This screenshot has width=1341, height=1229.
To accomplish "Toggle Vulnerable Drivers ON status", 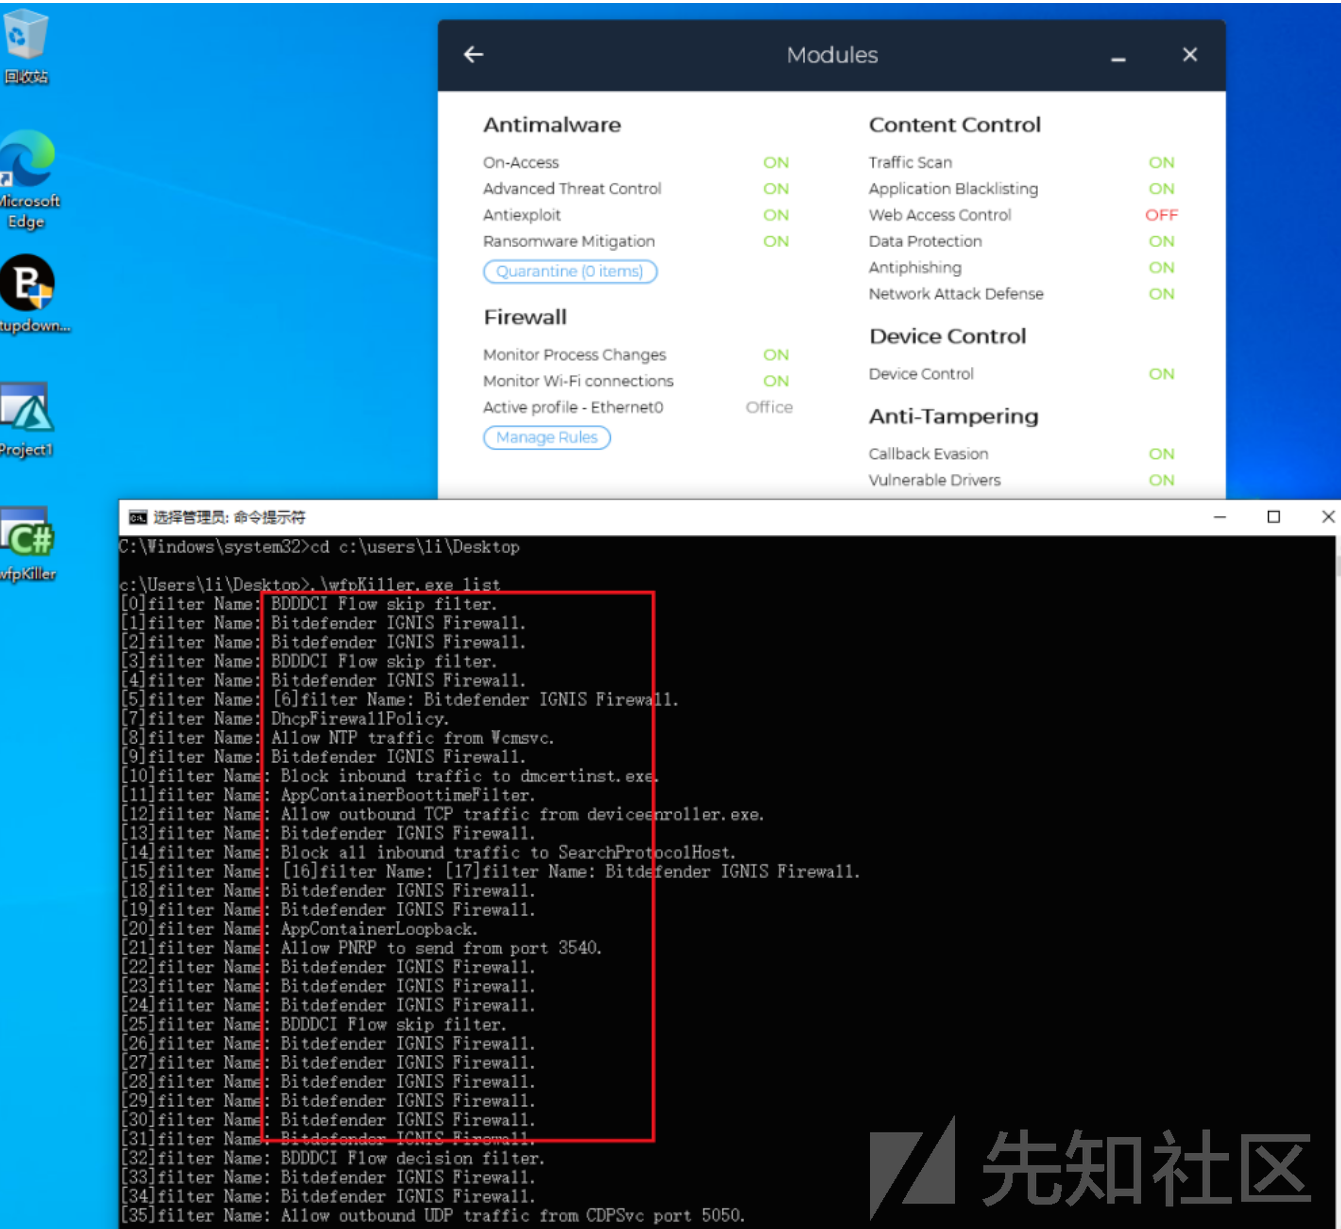I will coord(1162,480).
